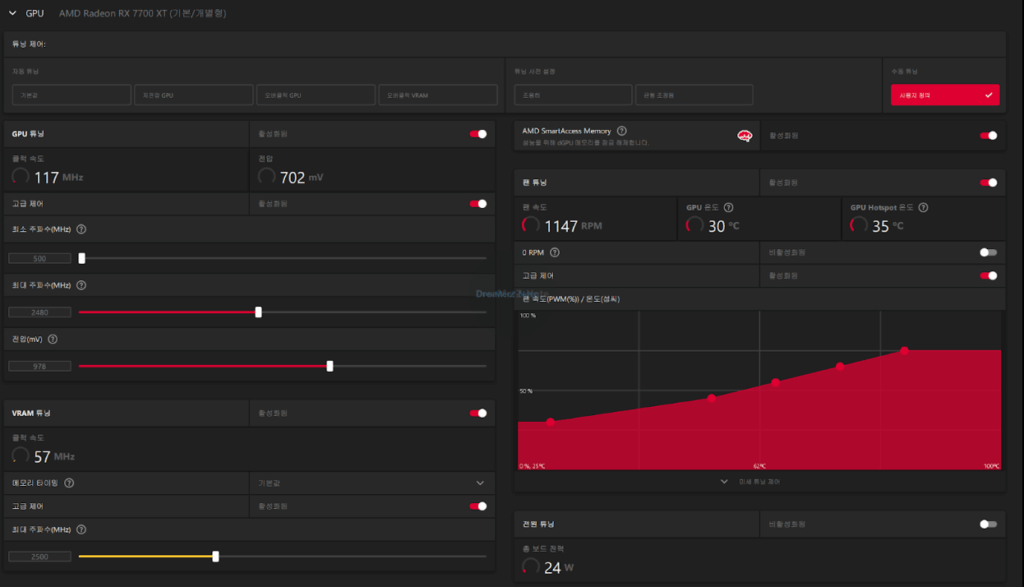Select the 기본값 auto tuning preset

point(71,95)
